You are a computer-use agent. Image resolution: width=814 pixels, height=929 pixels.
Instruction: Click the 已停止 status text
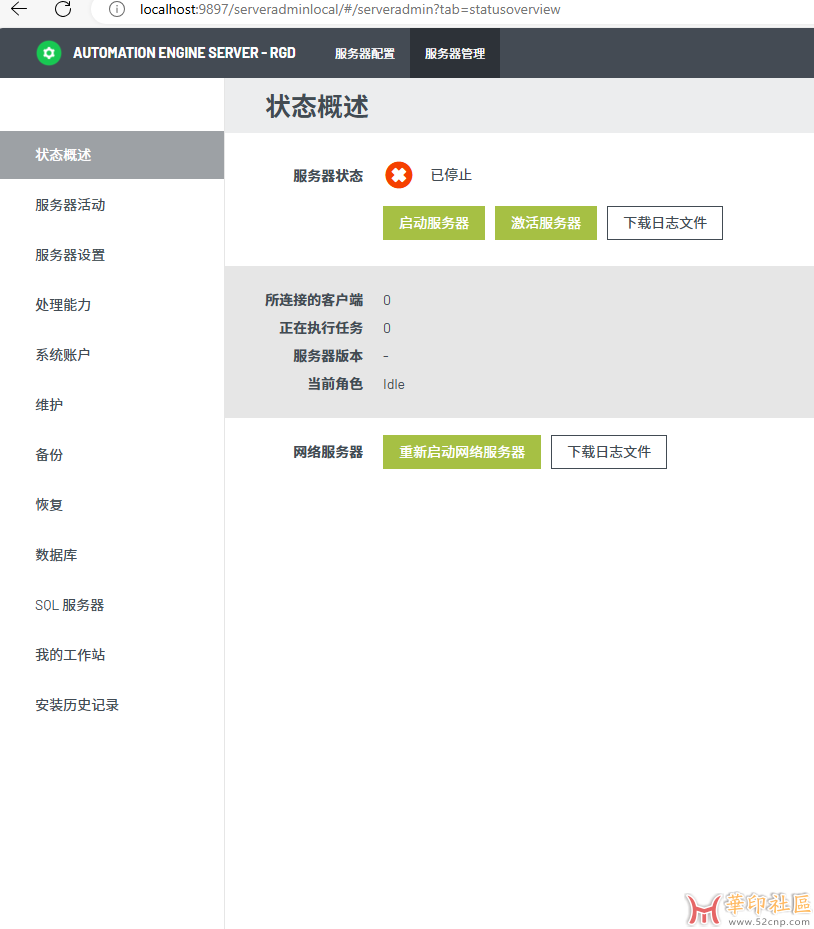tap(451, 175)
